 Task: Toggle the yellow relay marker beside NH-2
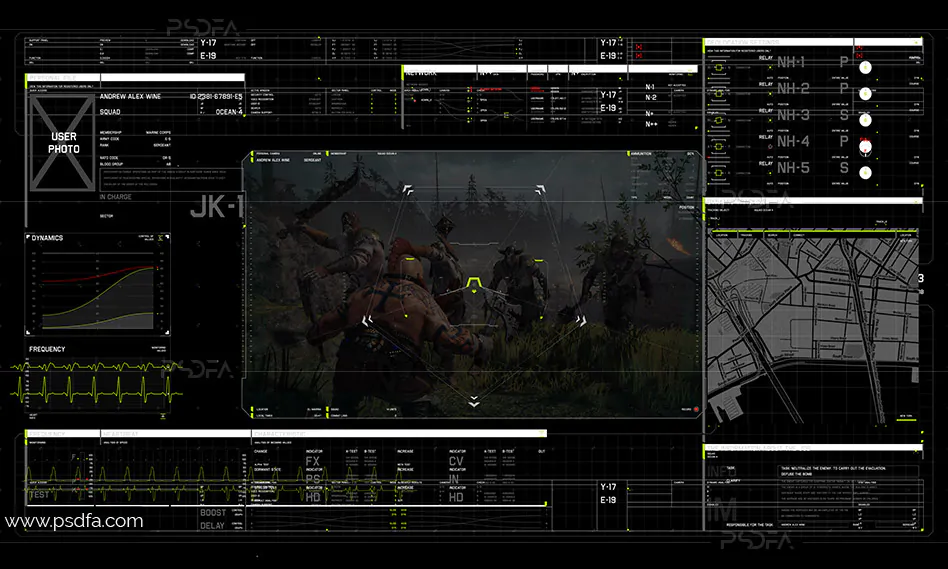(770, 94)
